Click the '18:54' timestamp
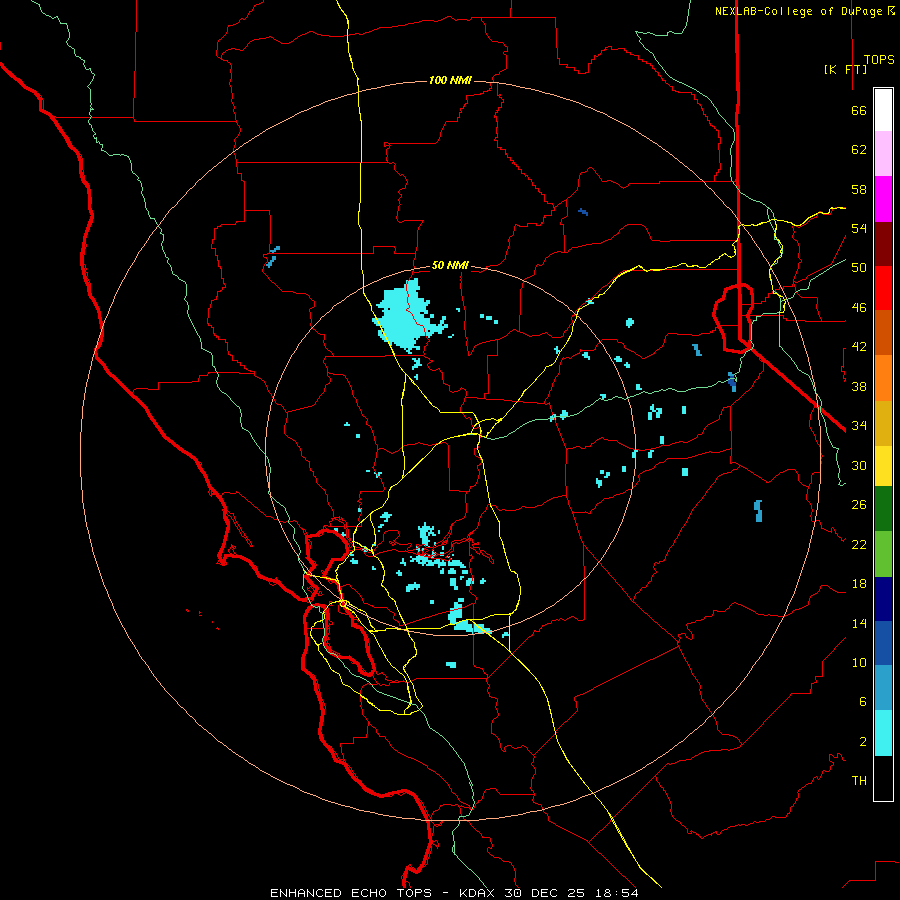Viewport: 900px width, 900px height. (615, 893)
